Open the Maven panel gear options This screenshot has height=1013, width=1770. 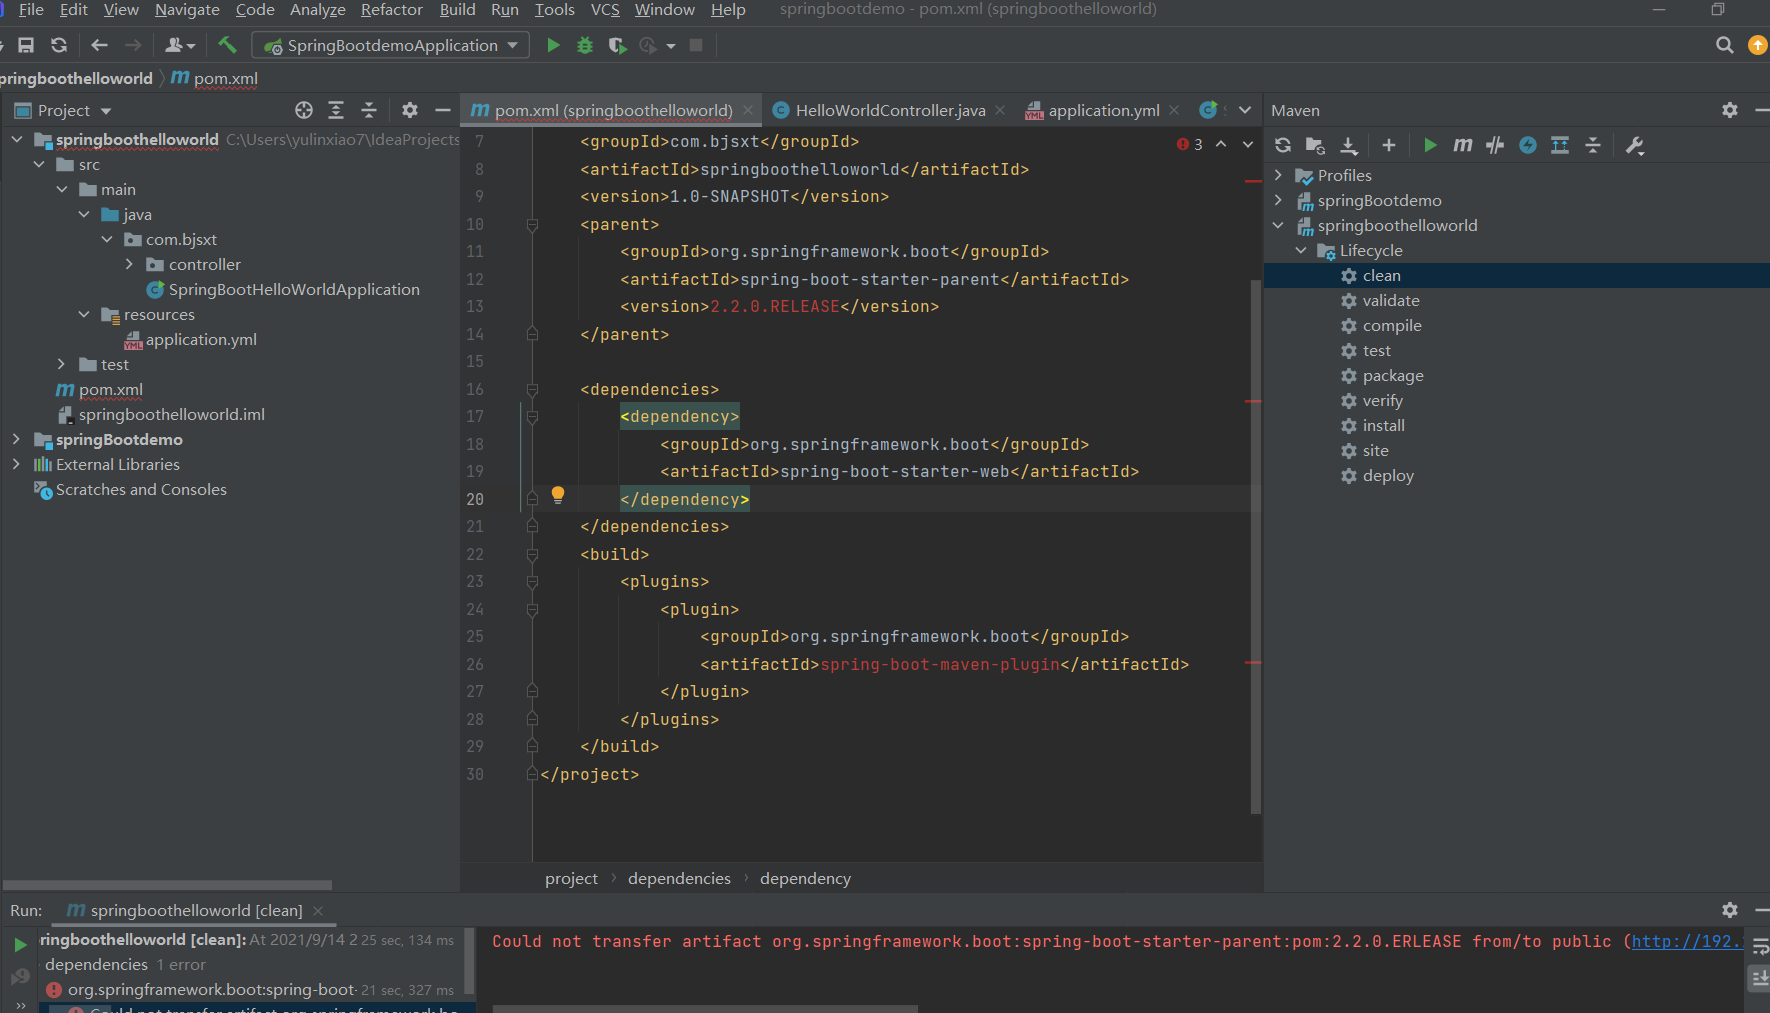1730,110
